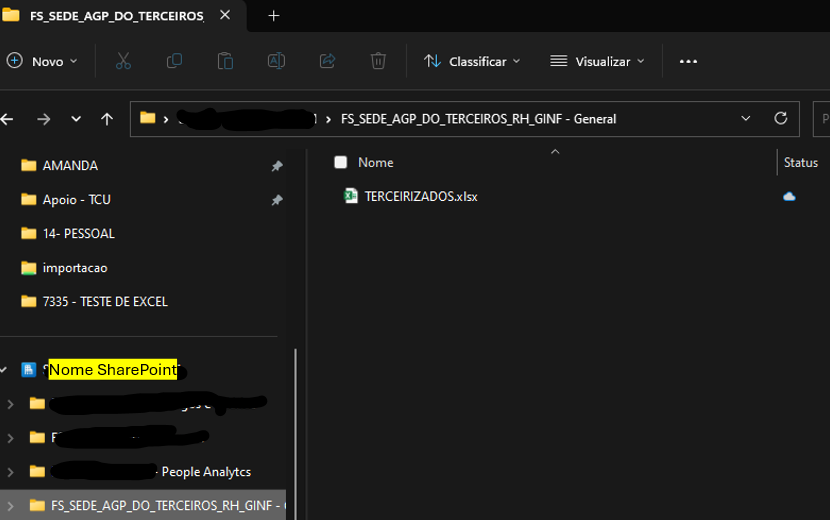Click FS_SEDE_AGP_DO_TERCEIROS_RH_GINF - General breadcrumb
Screen dimensions: 830x520
[x=479, y=119]
